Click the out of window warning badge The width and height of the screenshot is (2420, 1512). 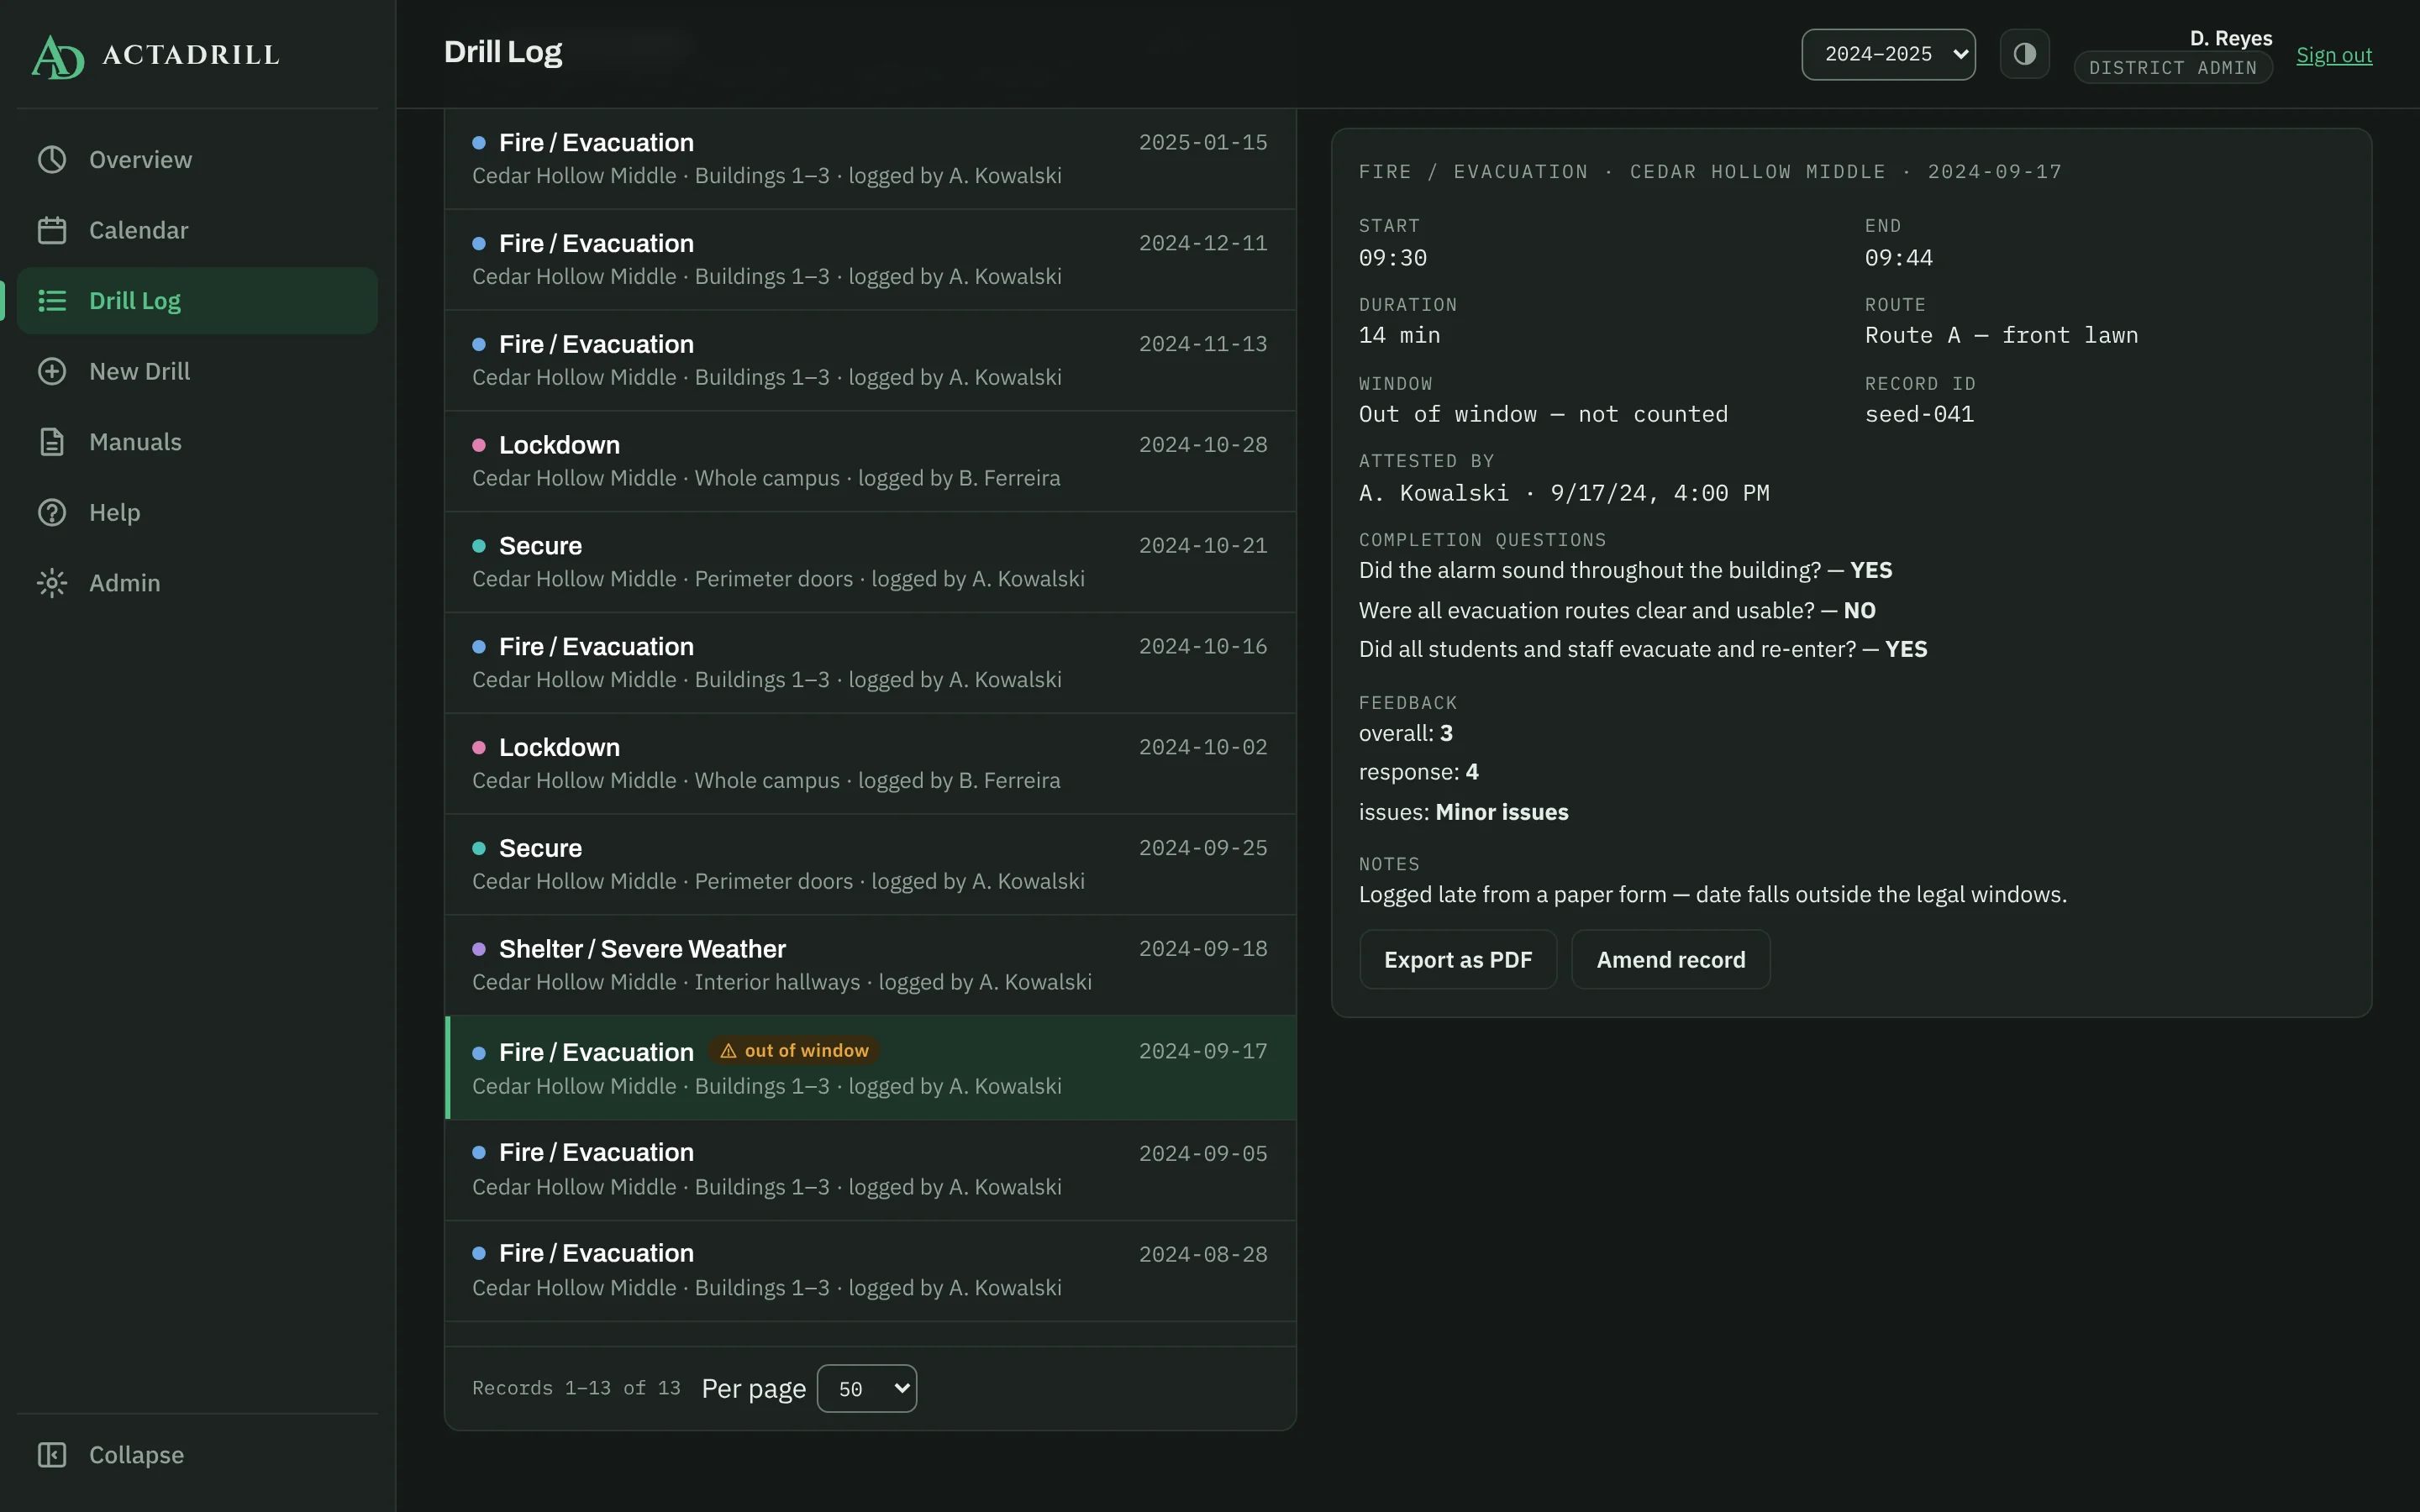(x=794, y=1050)
